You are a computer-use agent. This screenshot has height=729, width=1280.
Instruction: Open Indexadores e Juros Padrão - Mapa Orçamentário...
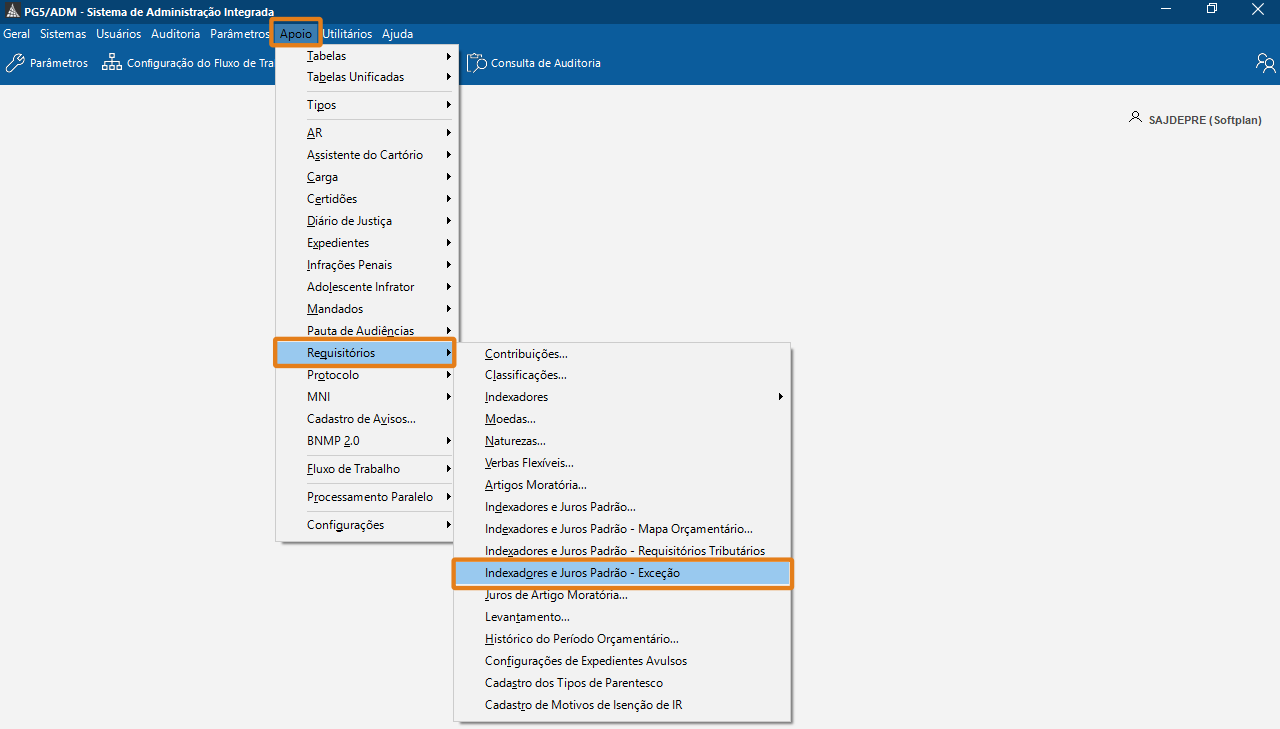pyautogui.click(x=622, y=529)
